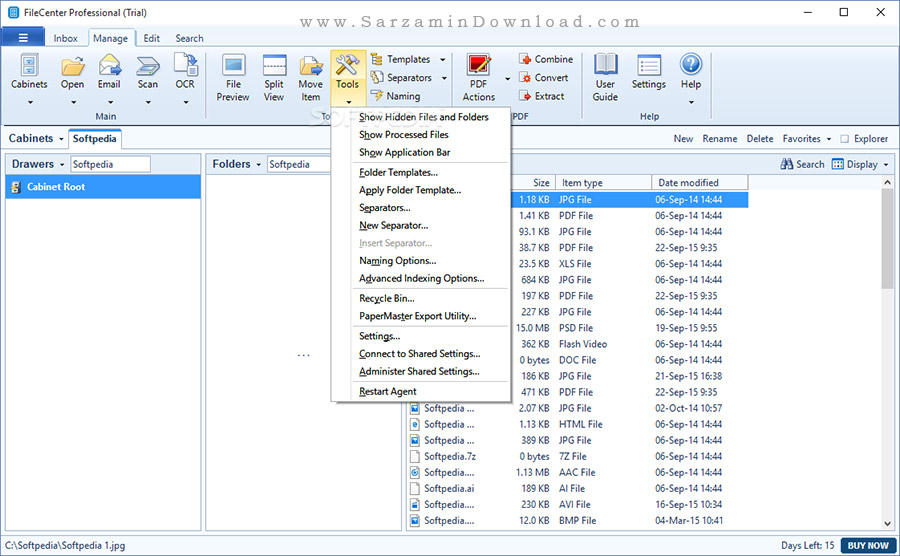Expand the Scan dropdown arrow
Image resolution: width=900 pixels, height=556 pixels.
coord(148,103)
